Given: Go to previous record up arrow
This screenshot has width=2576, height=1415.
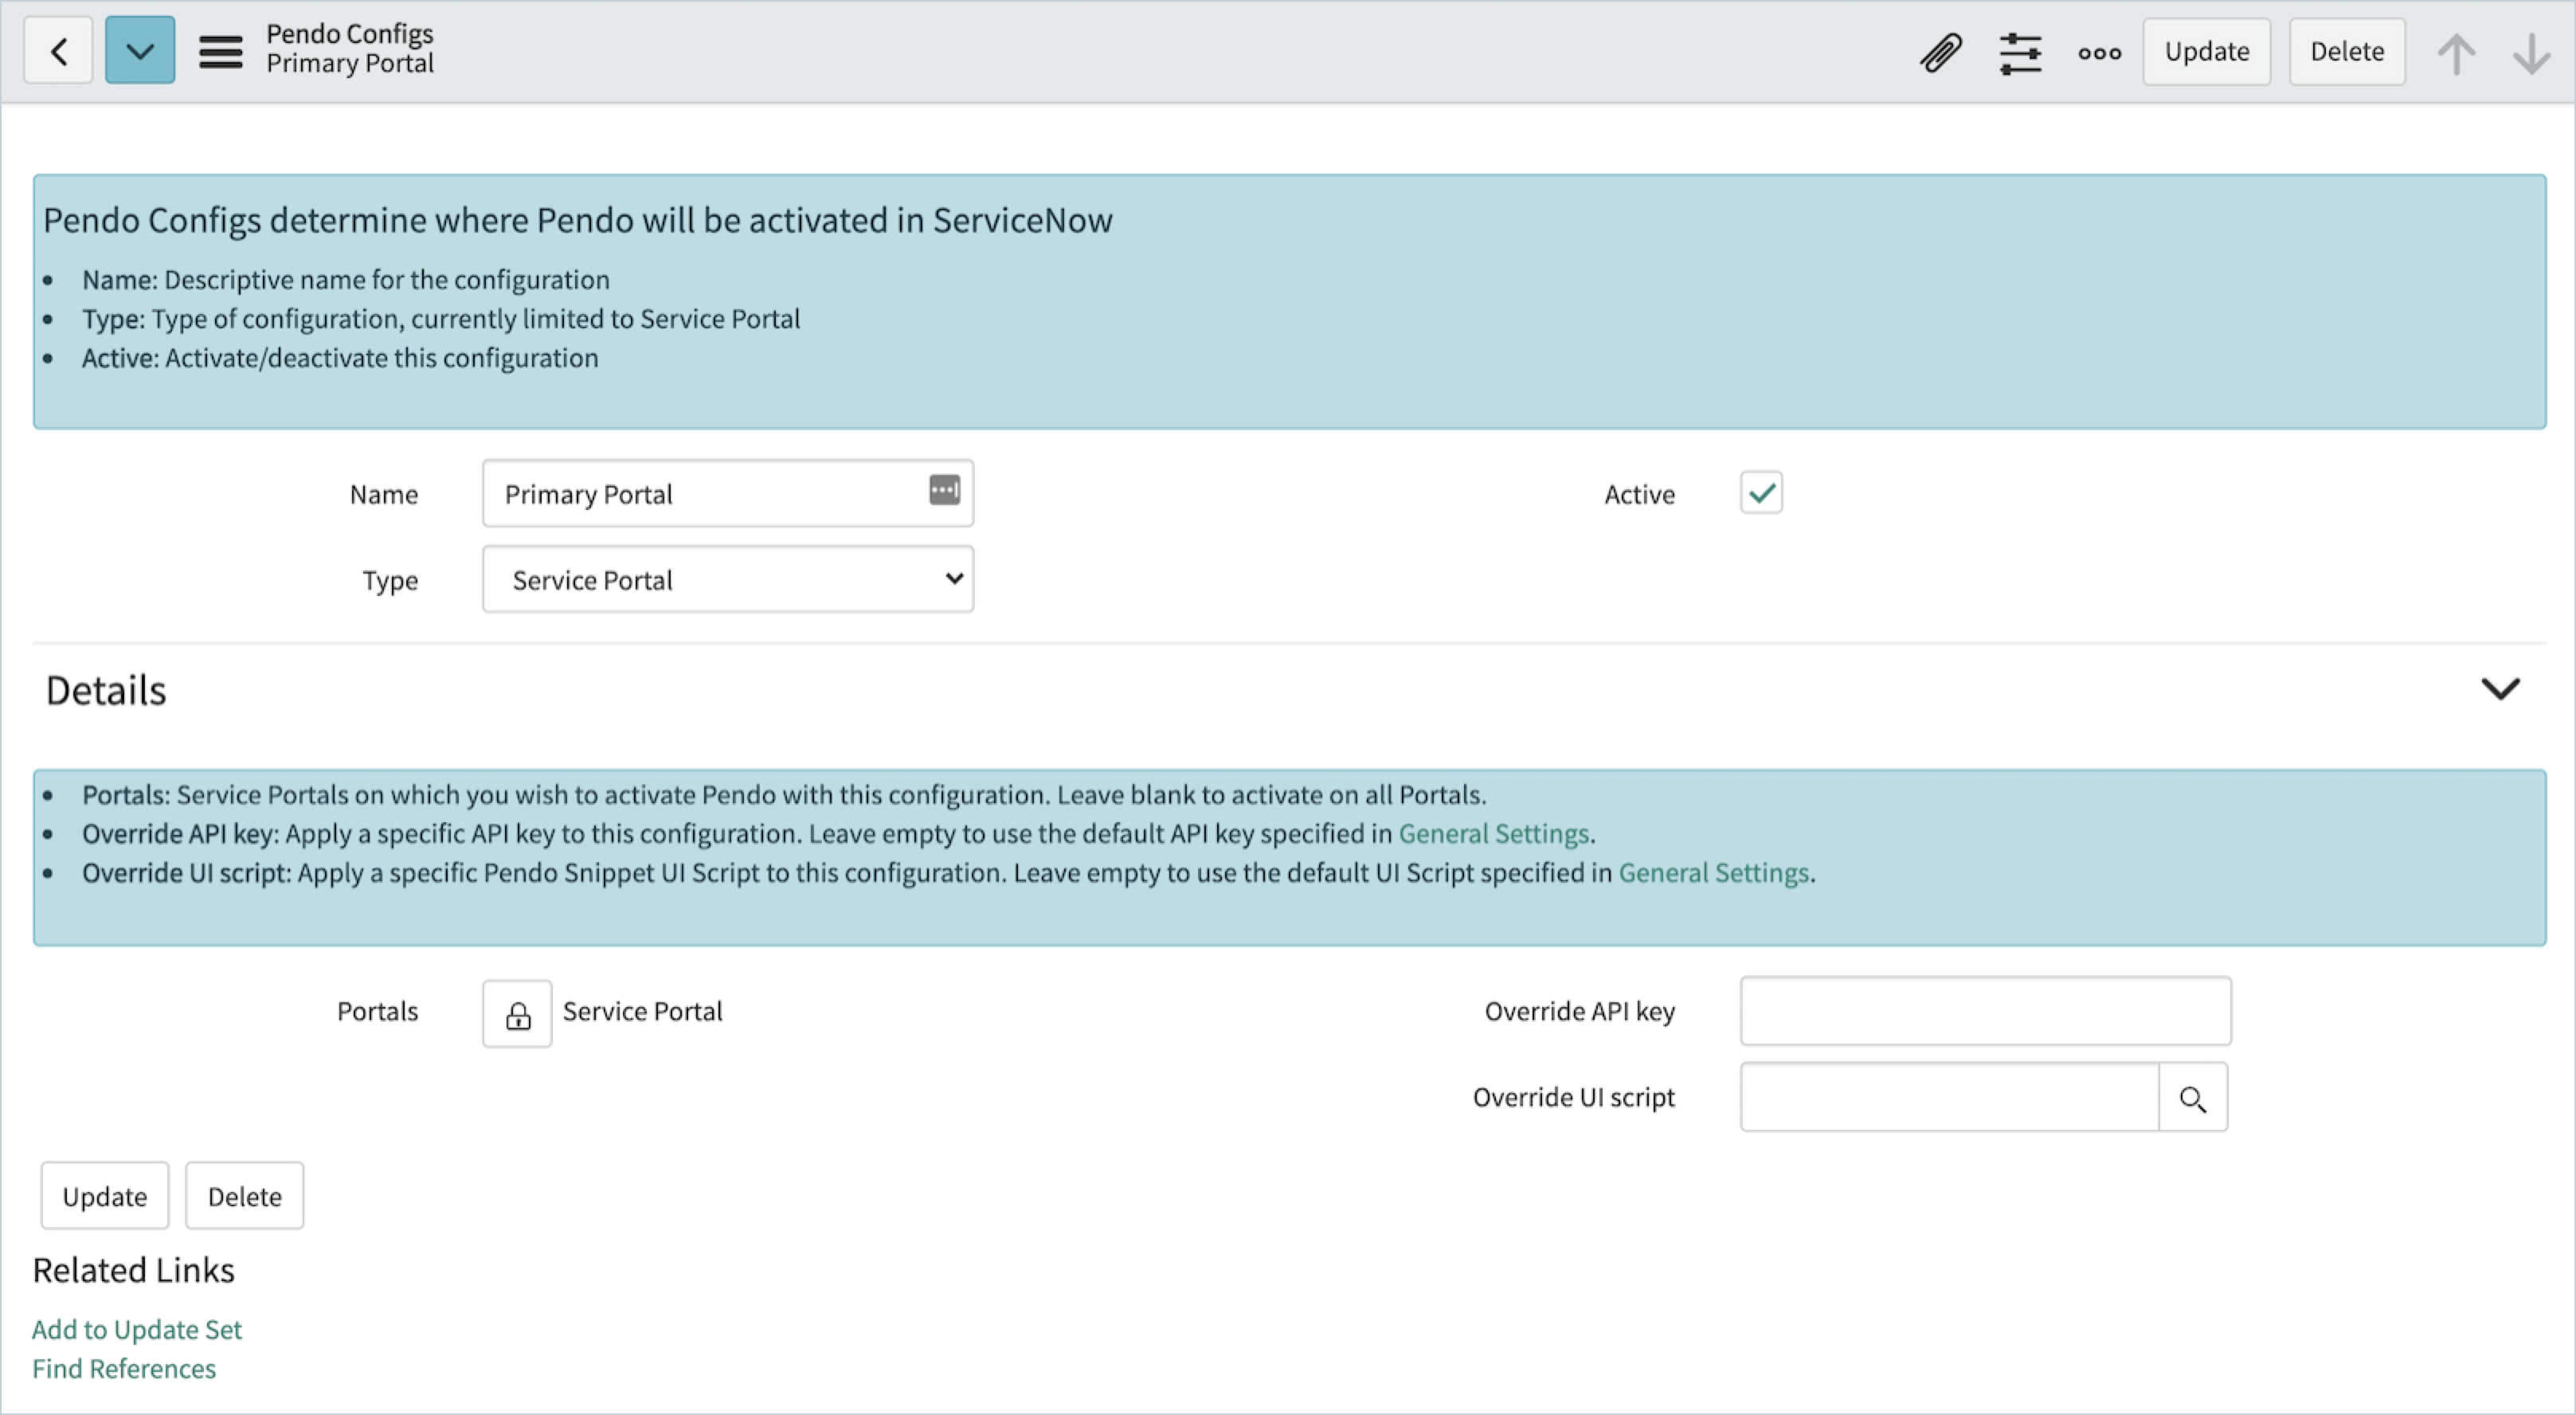Looking at the screenshot, I should (x=2456, y=53).
